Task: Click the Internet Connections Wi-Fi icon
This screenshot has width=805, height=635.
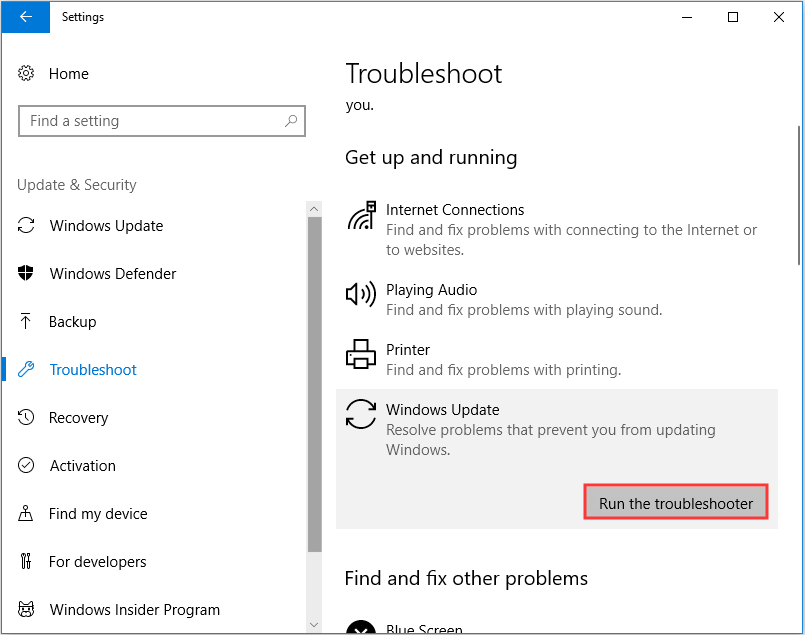Action: (361, 216)
